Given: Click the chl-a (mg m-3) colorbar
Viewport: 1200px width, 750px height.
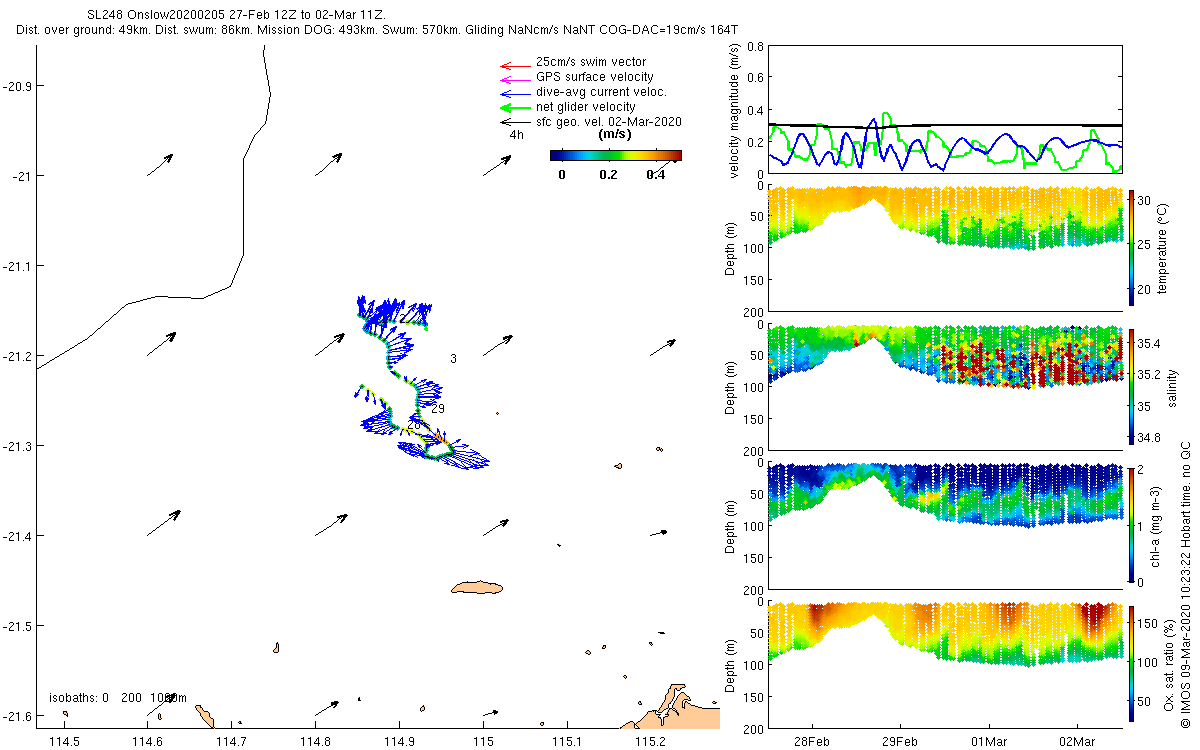Looking at the screenshot, I should [x=1132, y=524].
